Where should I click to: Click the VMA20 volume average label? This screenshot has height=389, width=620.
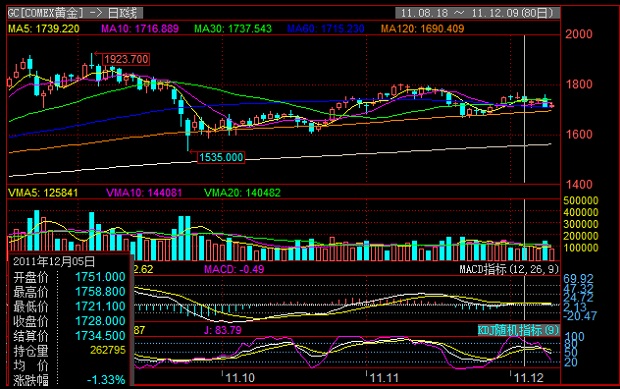tap(242, 193)
